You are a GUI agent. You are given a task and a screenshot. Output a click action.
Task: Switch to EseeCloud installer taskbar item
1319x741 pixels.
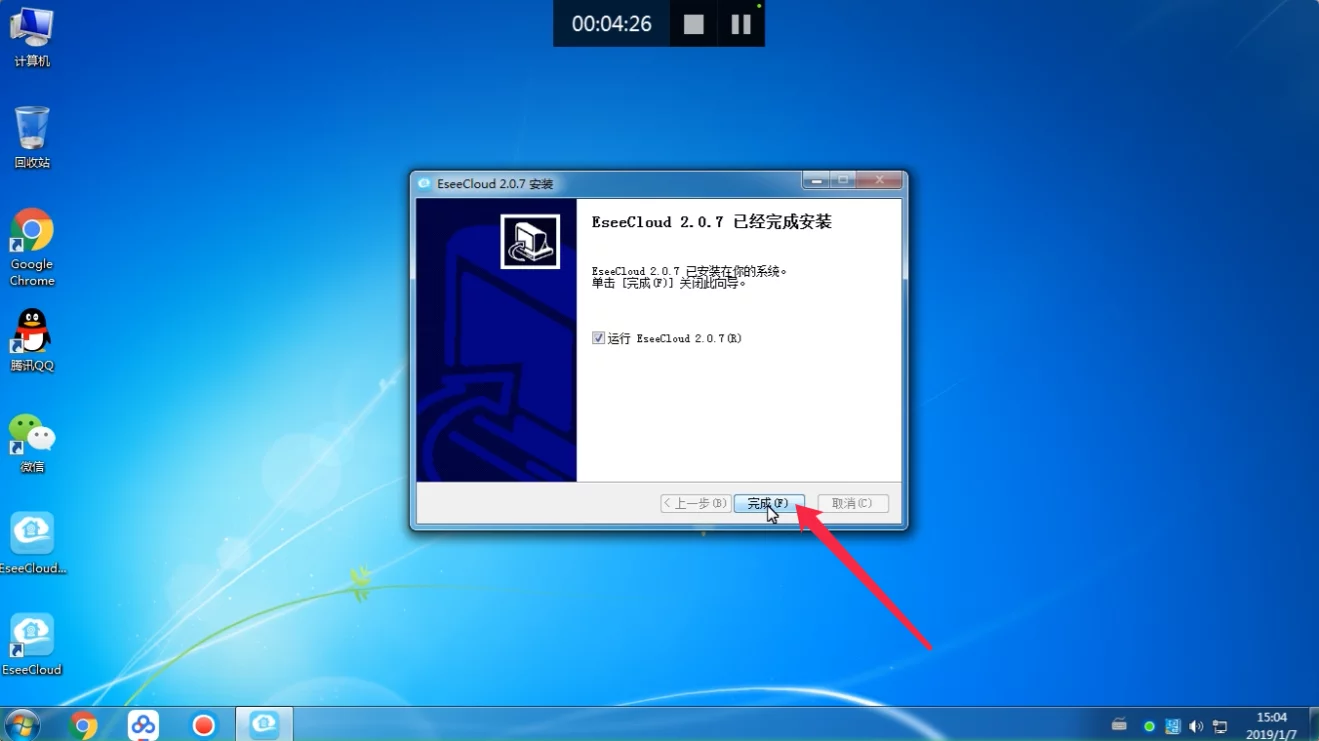(264, 724)
